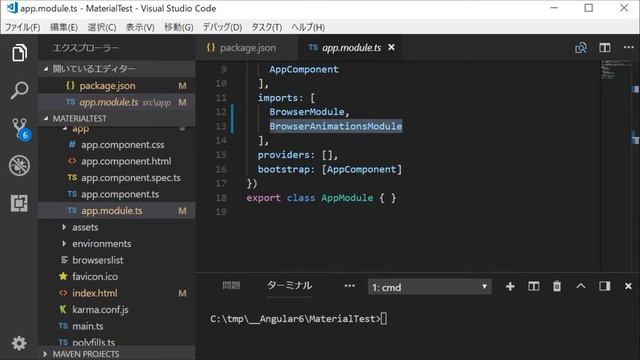
Task: Switch to the package.json editor tab
Action: pyautogui.click(x=247, y=48)
